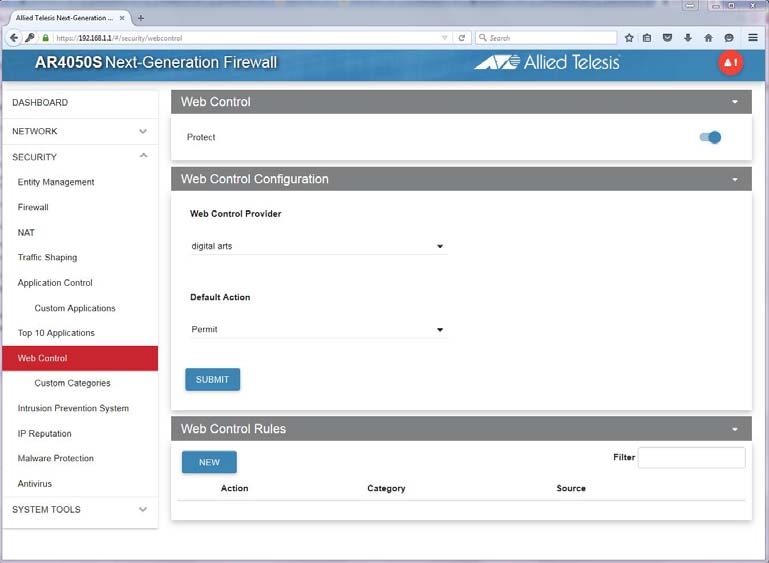The height and width of the screenshot is (563, 769).
Task: Click the Pocket icon in the toolbar
Action: (667, 38)
